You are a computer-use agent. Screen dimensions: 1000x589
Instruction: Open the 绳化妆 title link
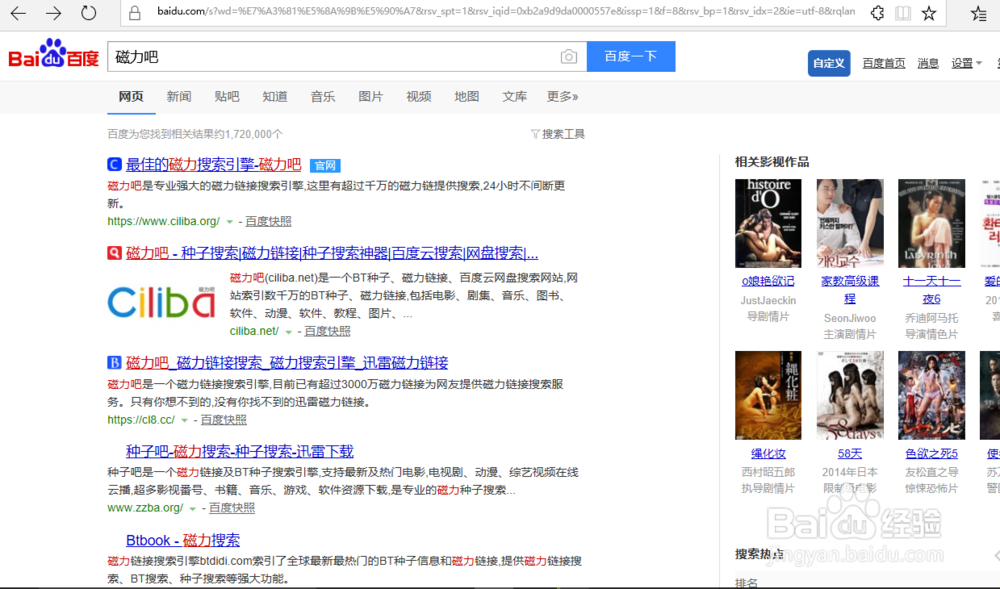click(x=768, y=453)
